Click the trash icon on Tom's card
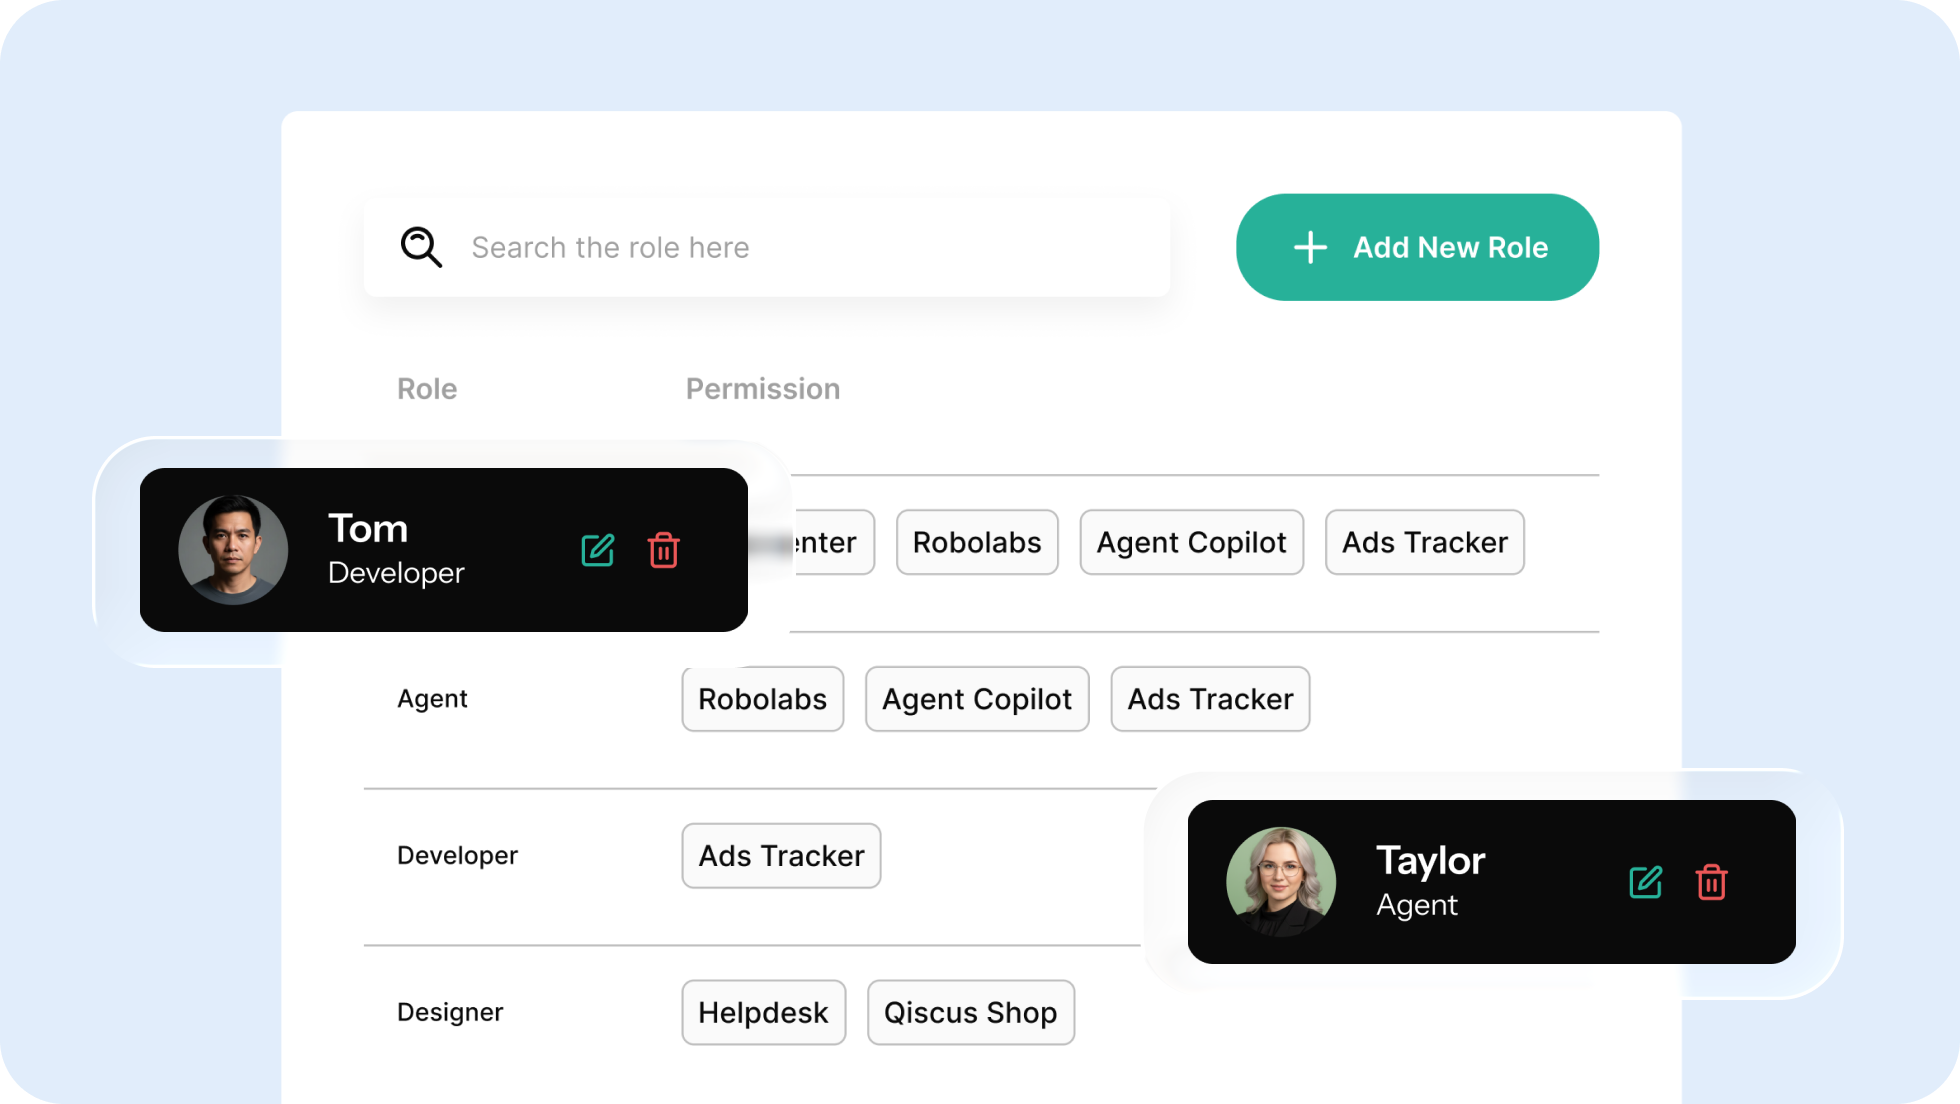Image resolution: width=1960 pixels, height=1104 pixels. (663, 550)
